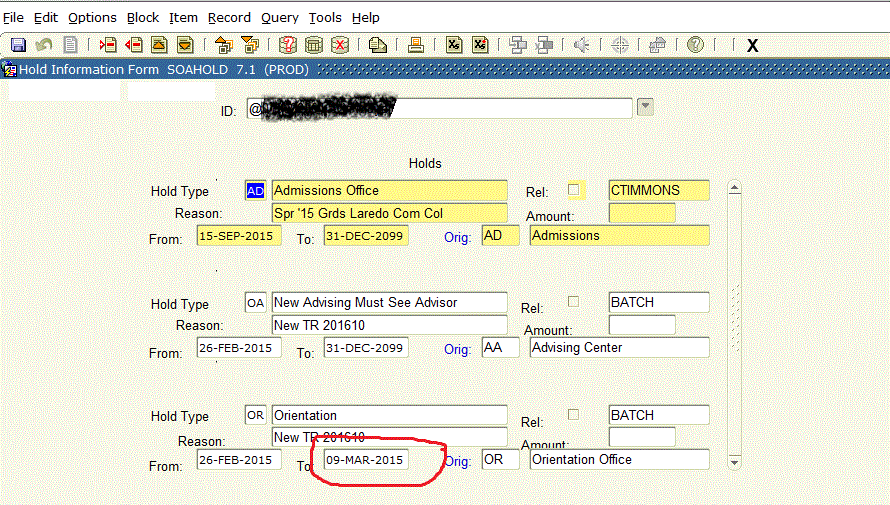
Task: Select the Orientation To date 09-MAR-2015 field
Action: coord(364,460)
